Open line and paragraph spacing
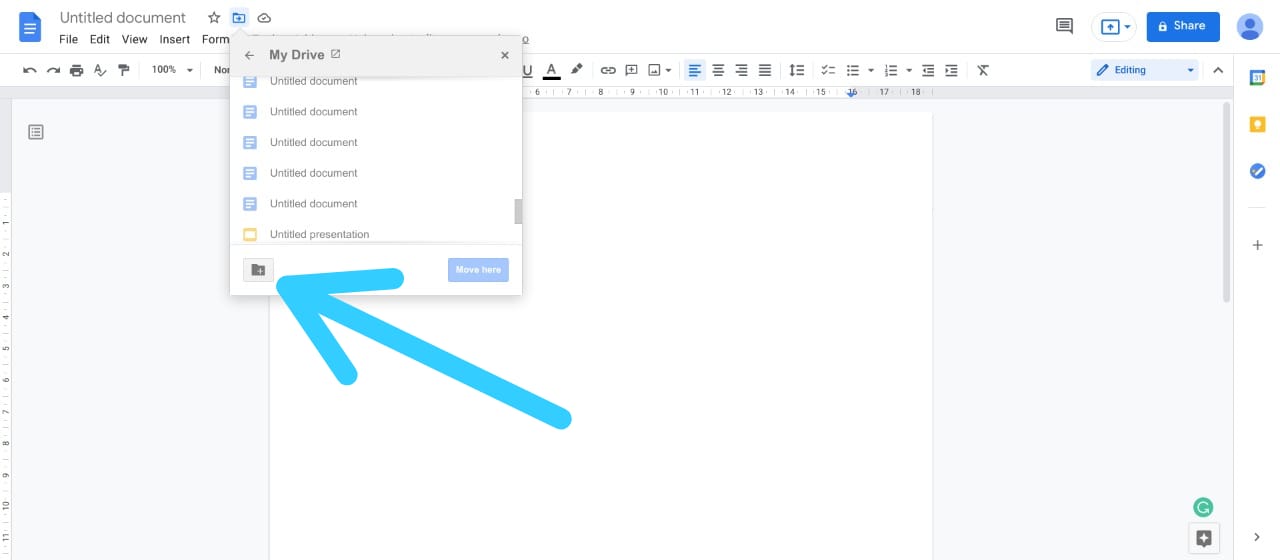 pos(797,70)
